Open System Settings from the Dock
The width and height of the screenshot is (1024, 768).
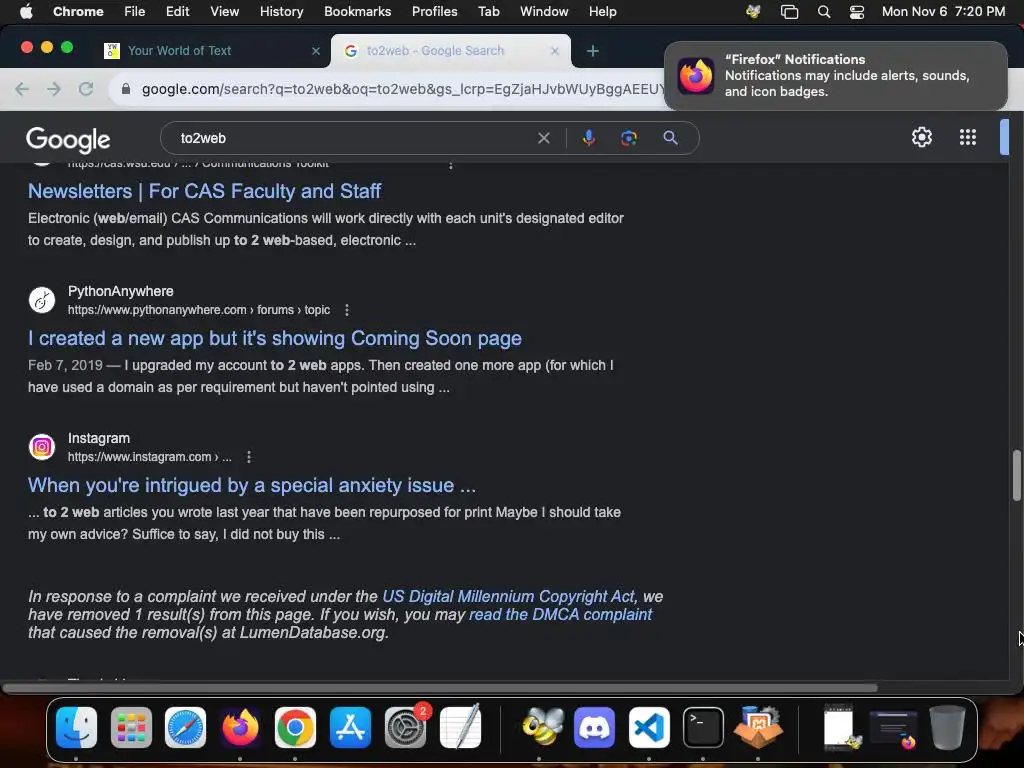click(x=406, y=727)
